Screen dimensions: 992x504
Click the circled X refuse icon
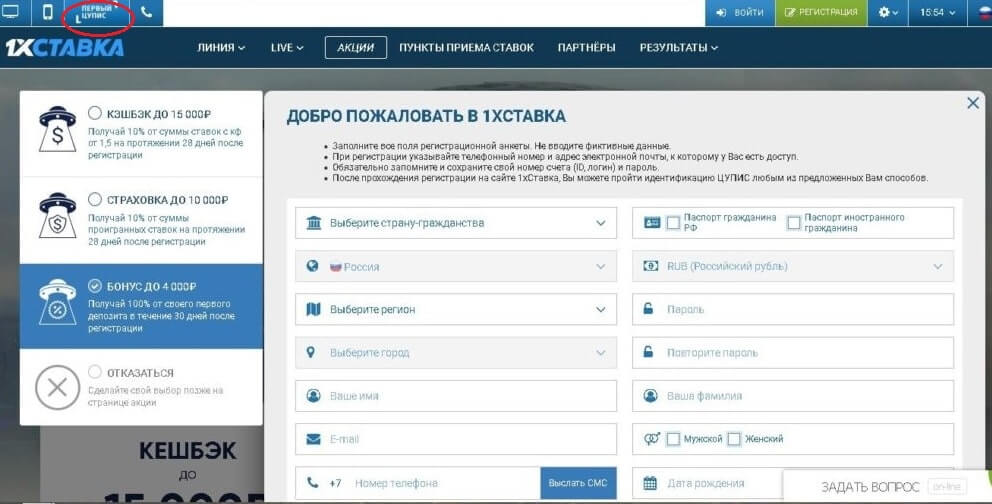(58, 388)
